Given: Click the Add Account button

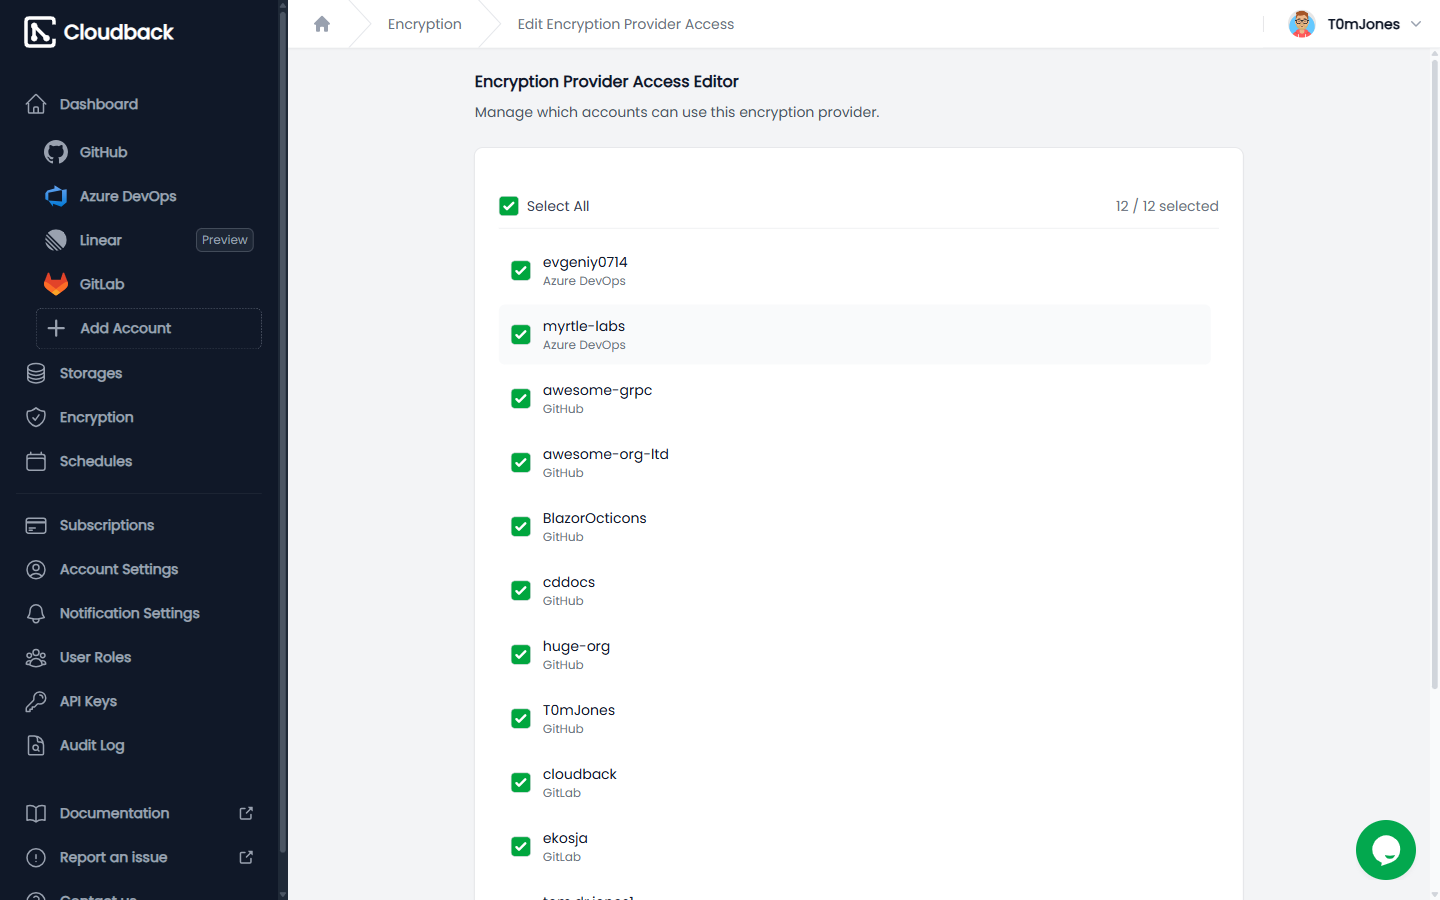Looking at the screenshot, I should pyautogui.click(x=149, y=328).
